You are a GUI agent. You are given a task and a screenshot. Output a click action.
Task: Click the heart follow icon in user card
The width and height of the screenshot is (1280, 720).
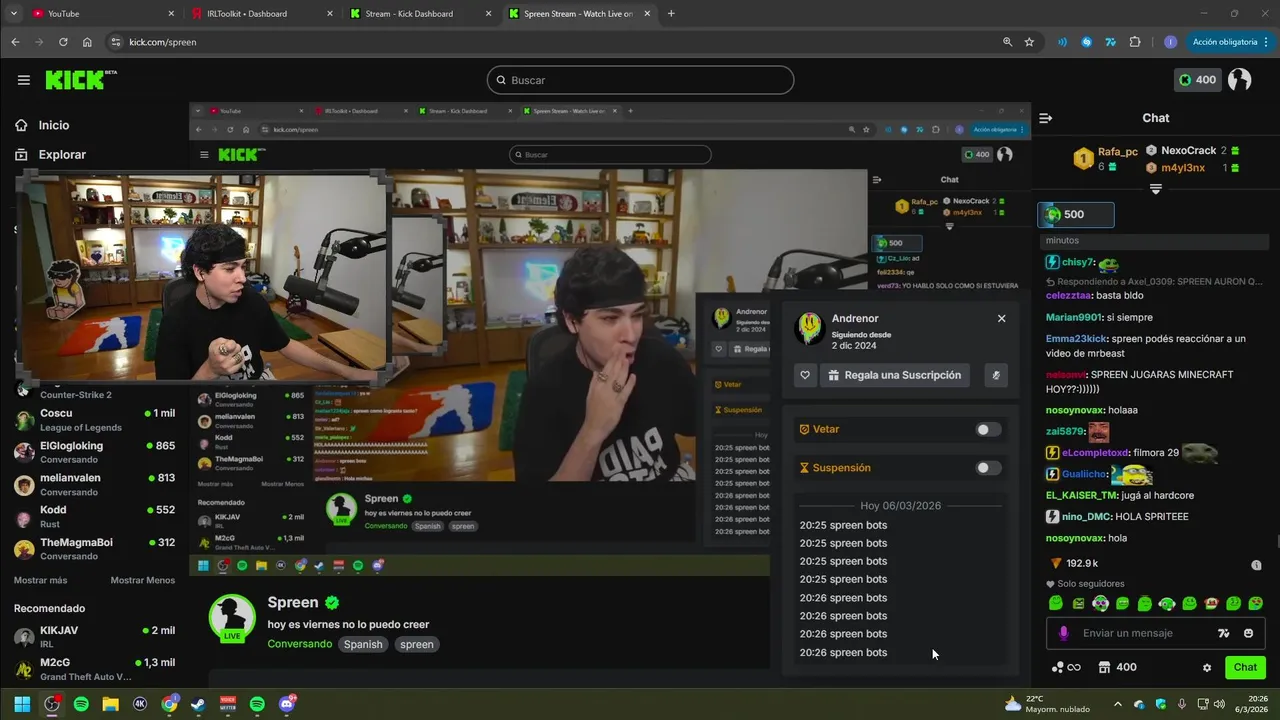coord(805,375)
